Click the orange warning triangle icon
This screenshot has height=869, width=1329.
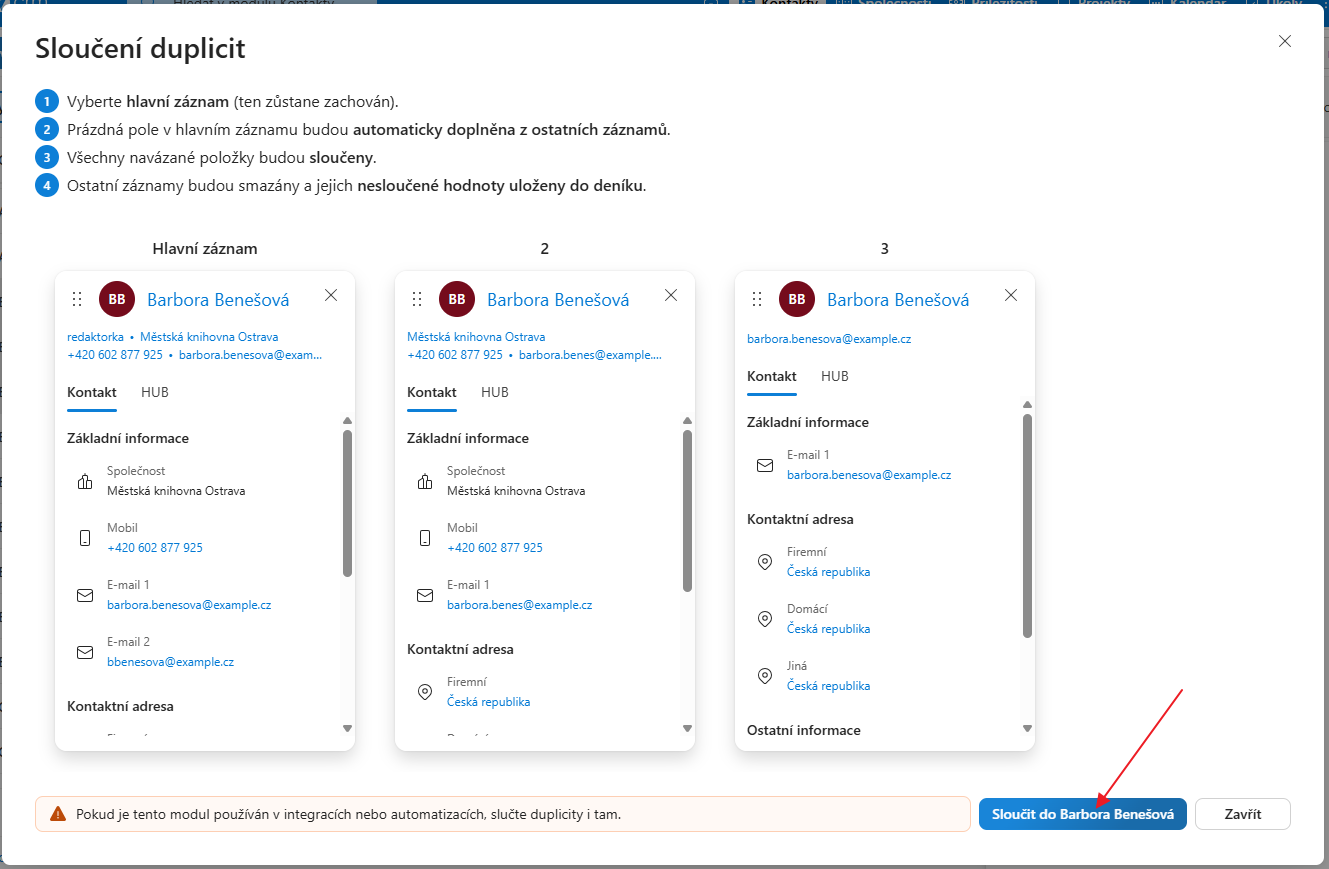(58, 814)
